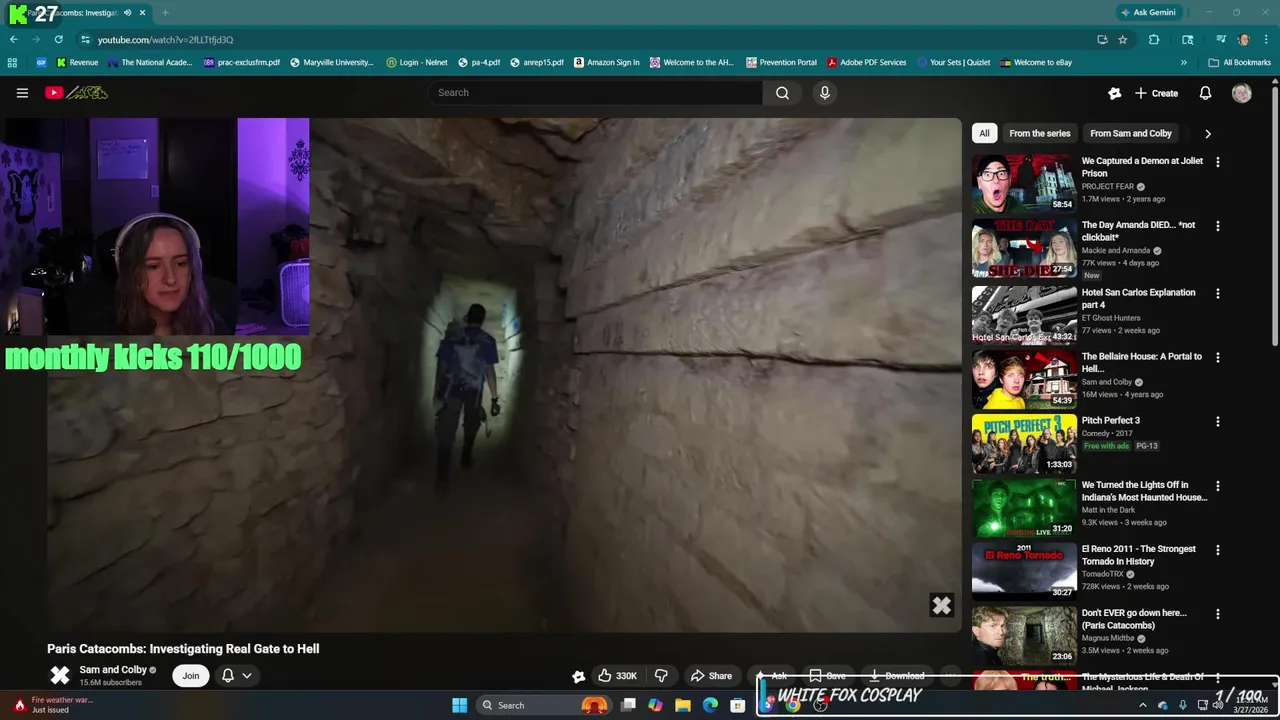Open the YouTube account avatar menu
The height and width of the screenshot is (720, 1280).
tap(1242, 93)
